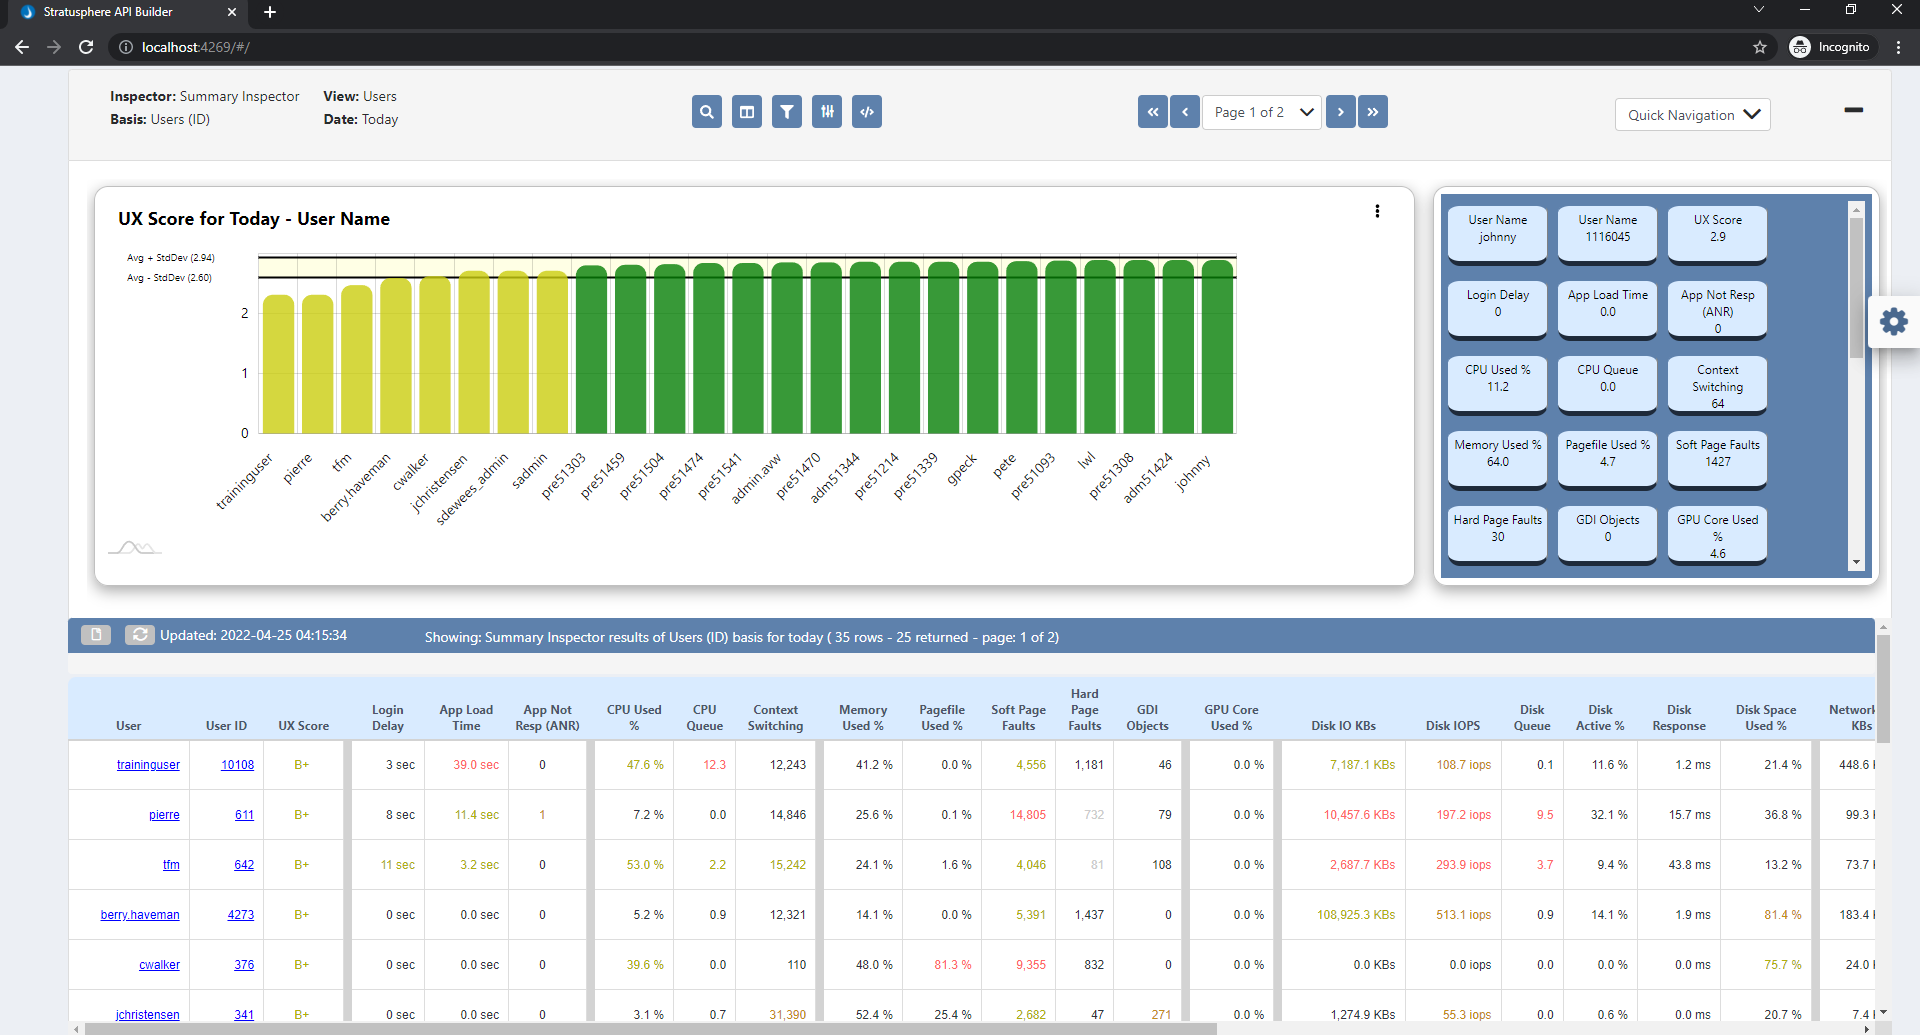Click the small line chart icon under graph

click(135, 547)
